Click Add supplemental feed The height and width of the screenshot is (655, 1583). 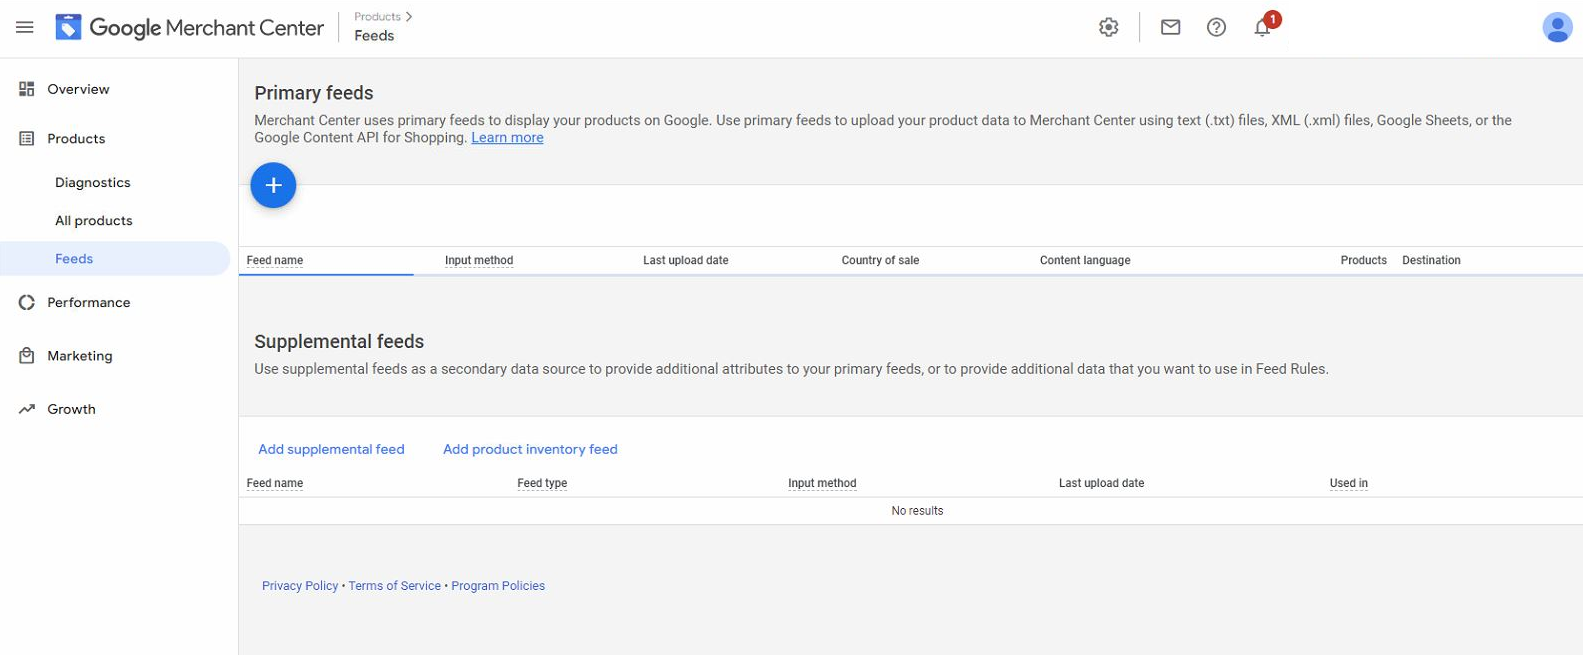331,449
